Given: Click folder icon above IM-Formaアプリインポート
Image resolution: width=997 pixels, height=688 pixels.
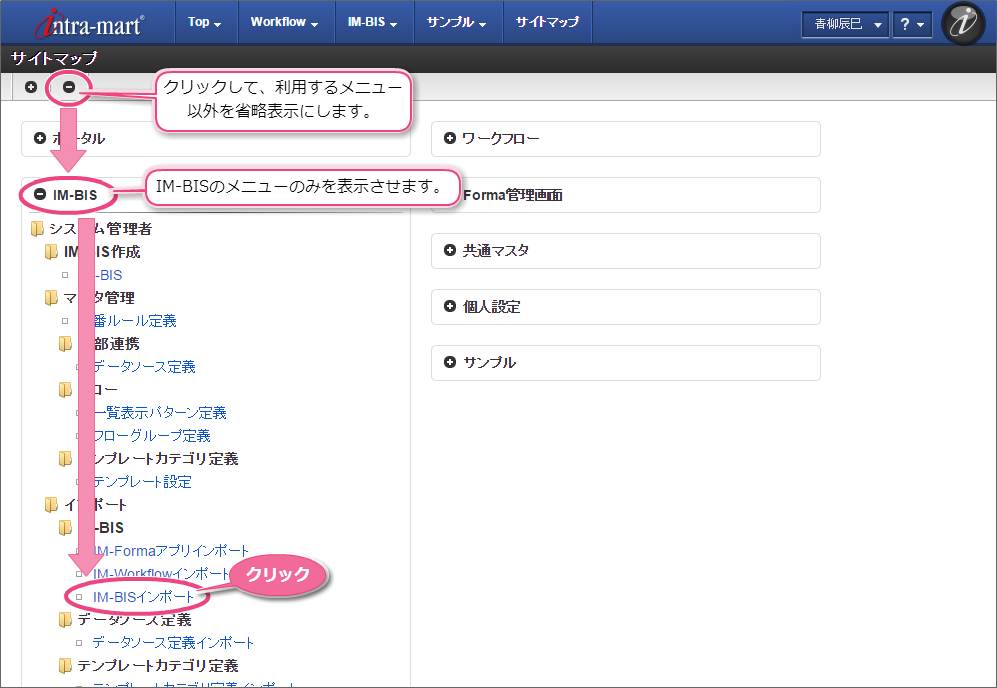Looking at the screenshot, I should 65,527.
